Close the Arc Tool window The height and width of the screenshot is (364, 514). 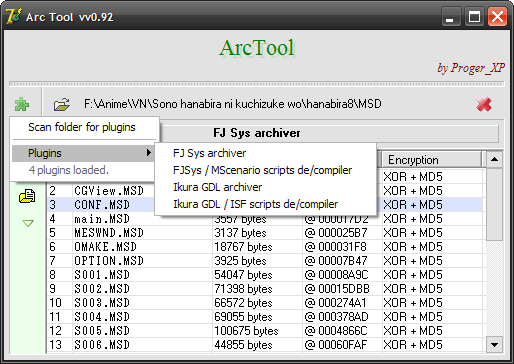[x=497, y=17]
